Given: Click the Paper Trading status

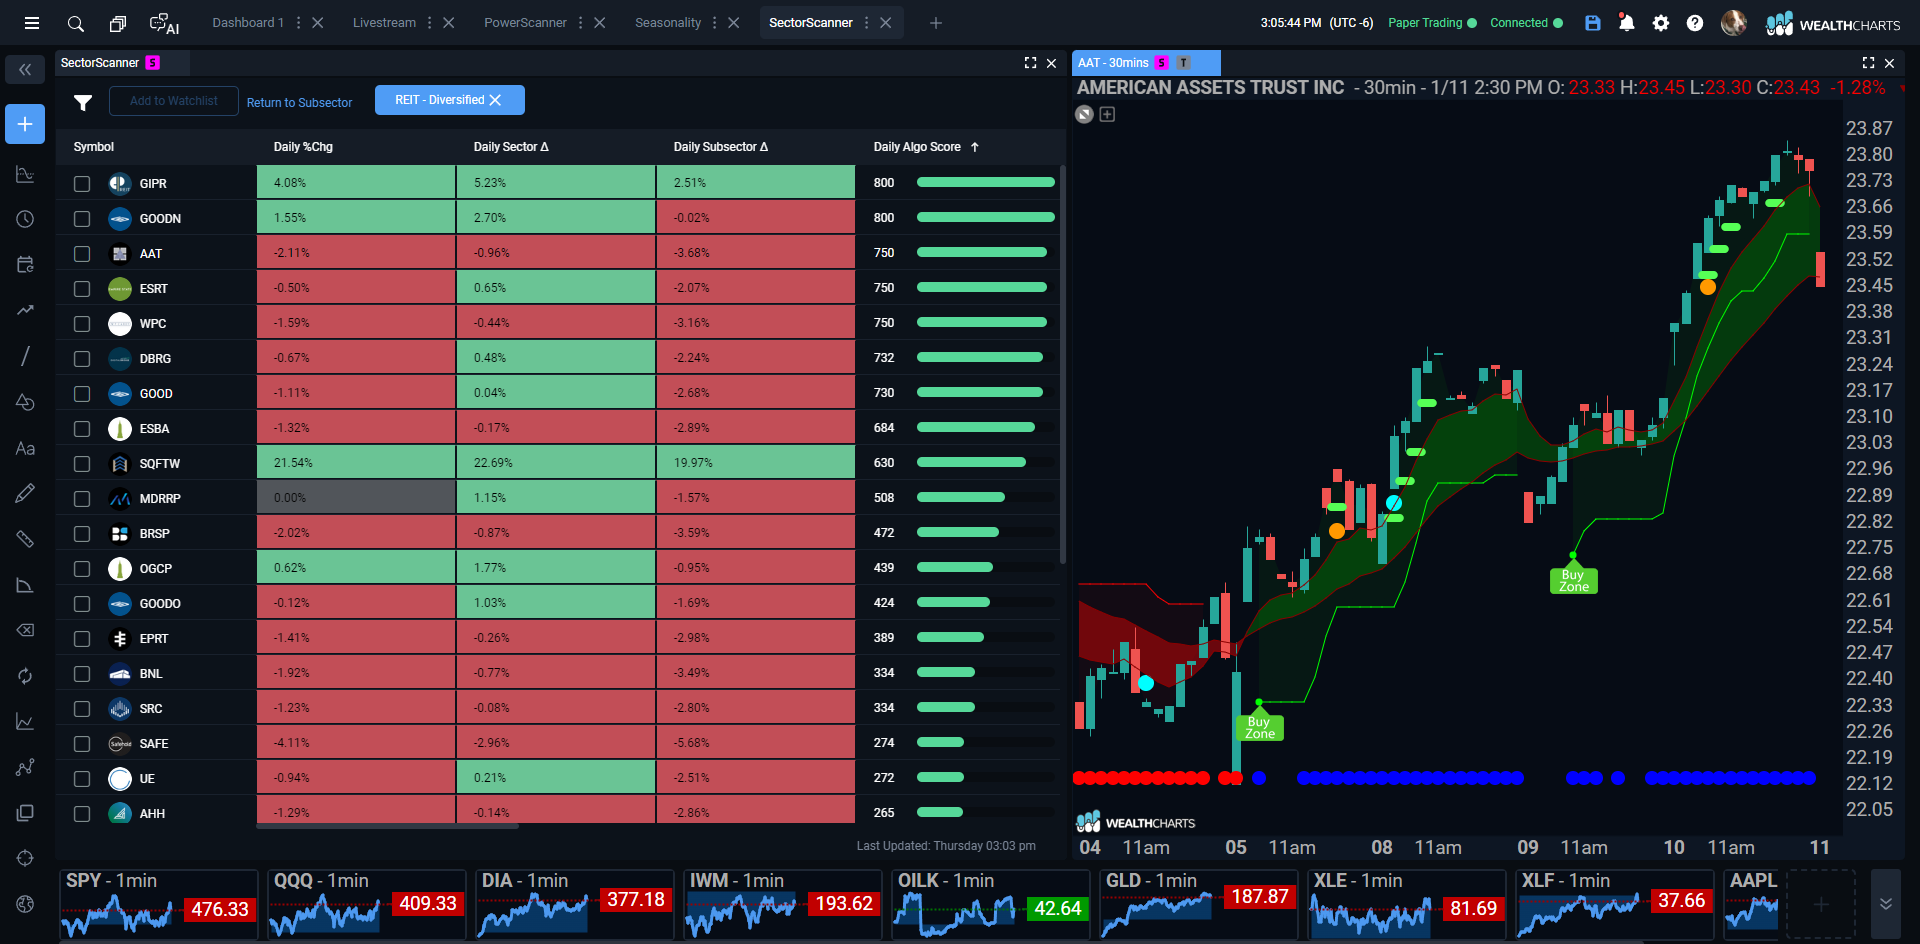Looking at the screenshot, I should (x=1432, y=23).
